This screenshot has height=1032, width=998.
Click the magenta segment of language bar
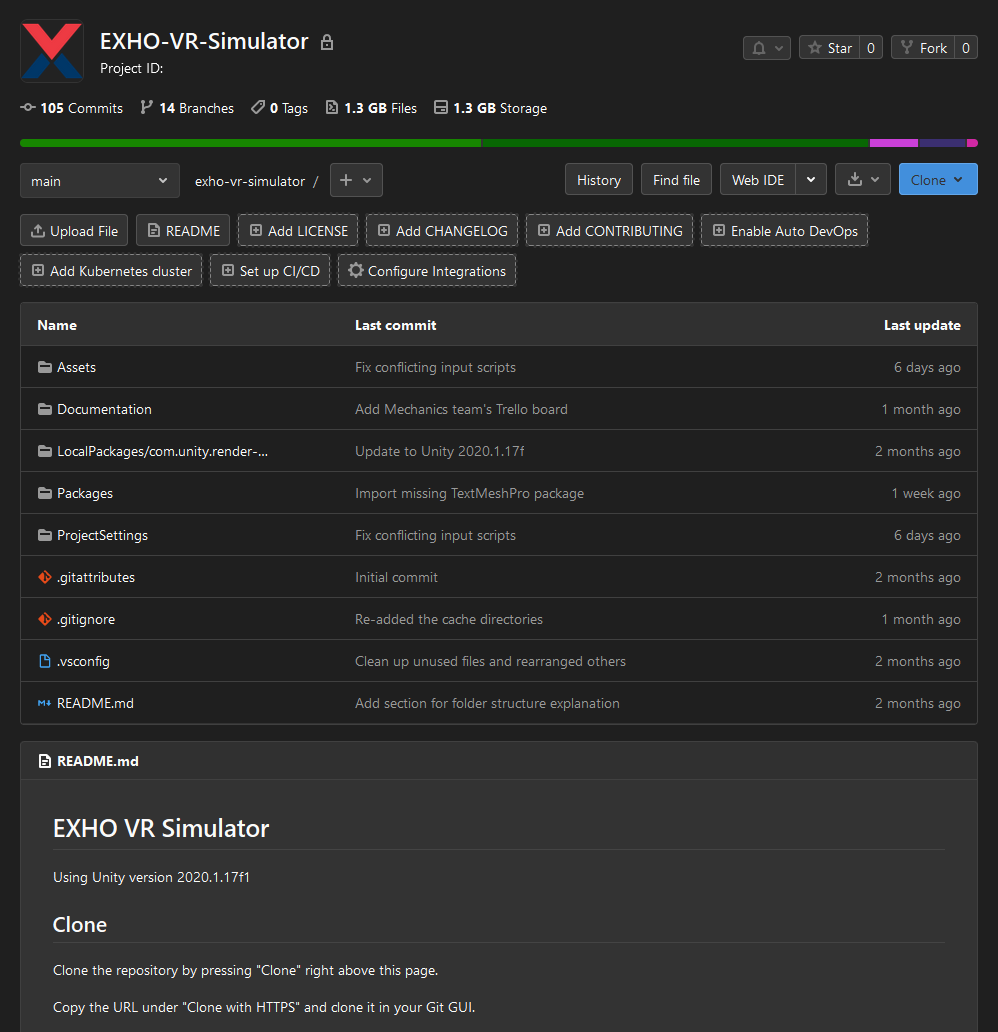click(893, 143)
